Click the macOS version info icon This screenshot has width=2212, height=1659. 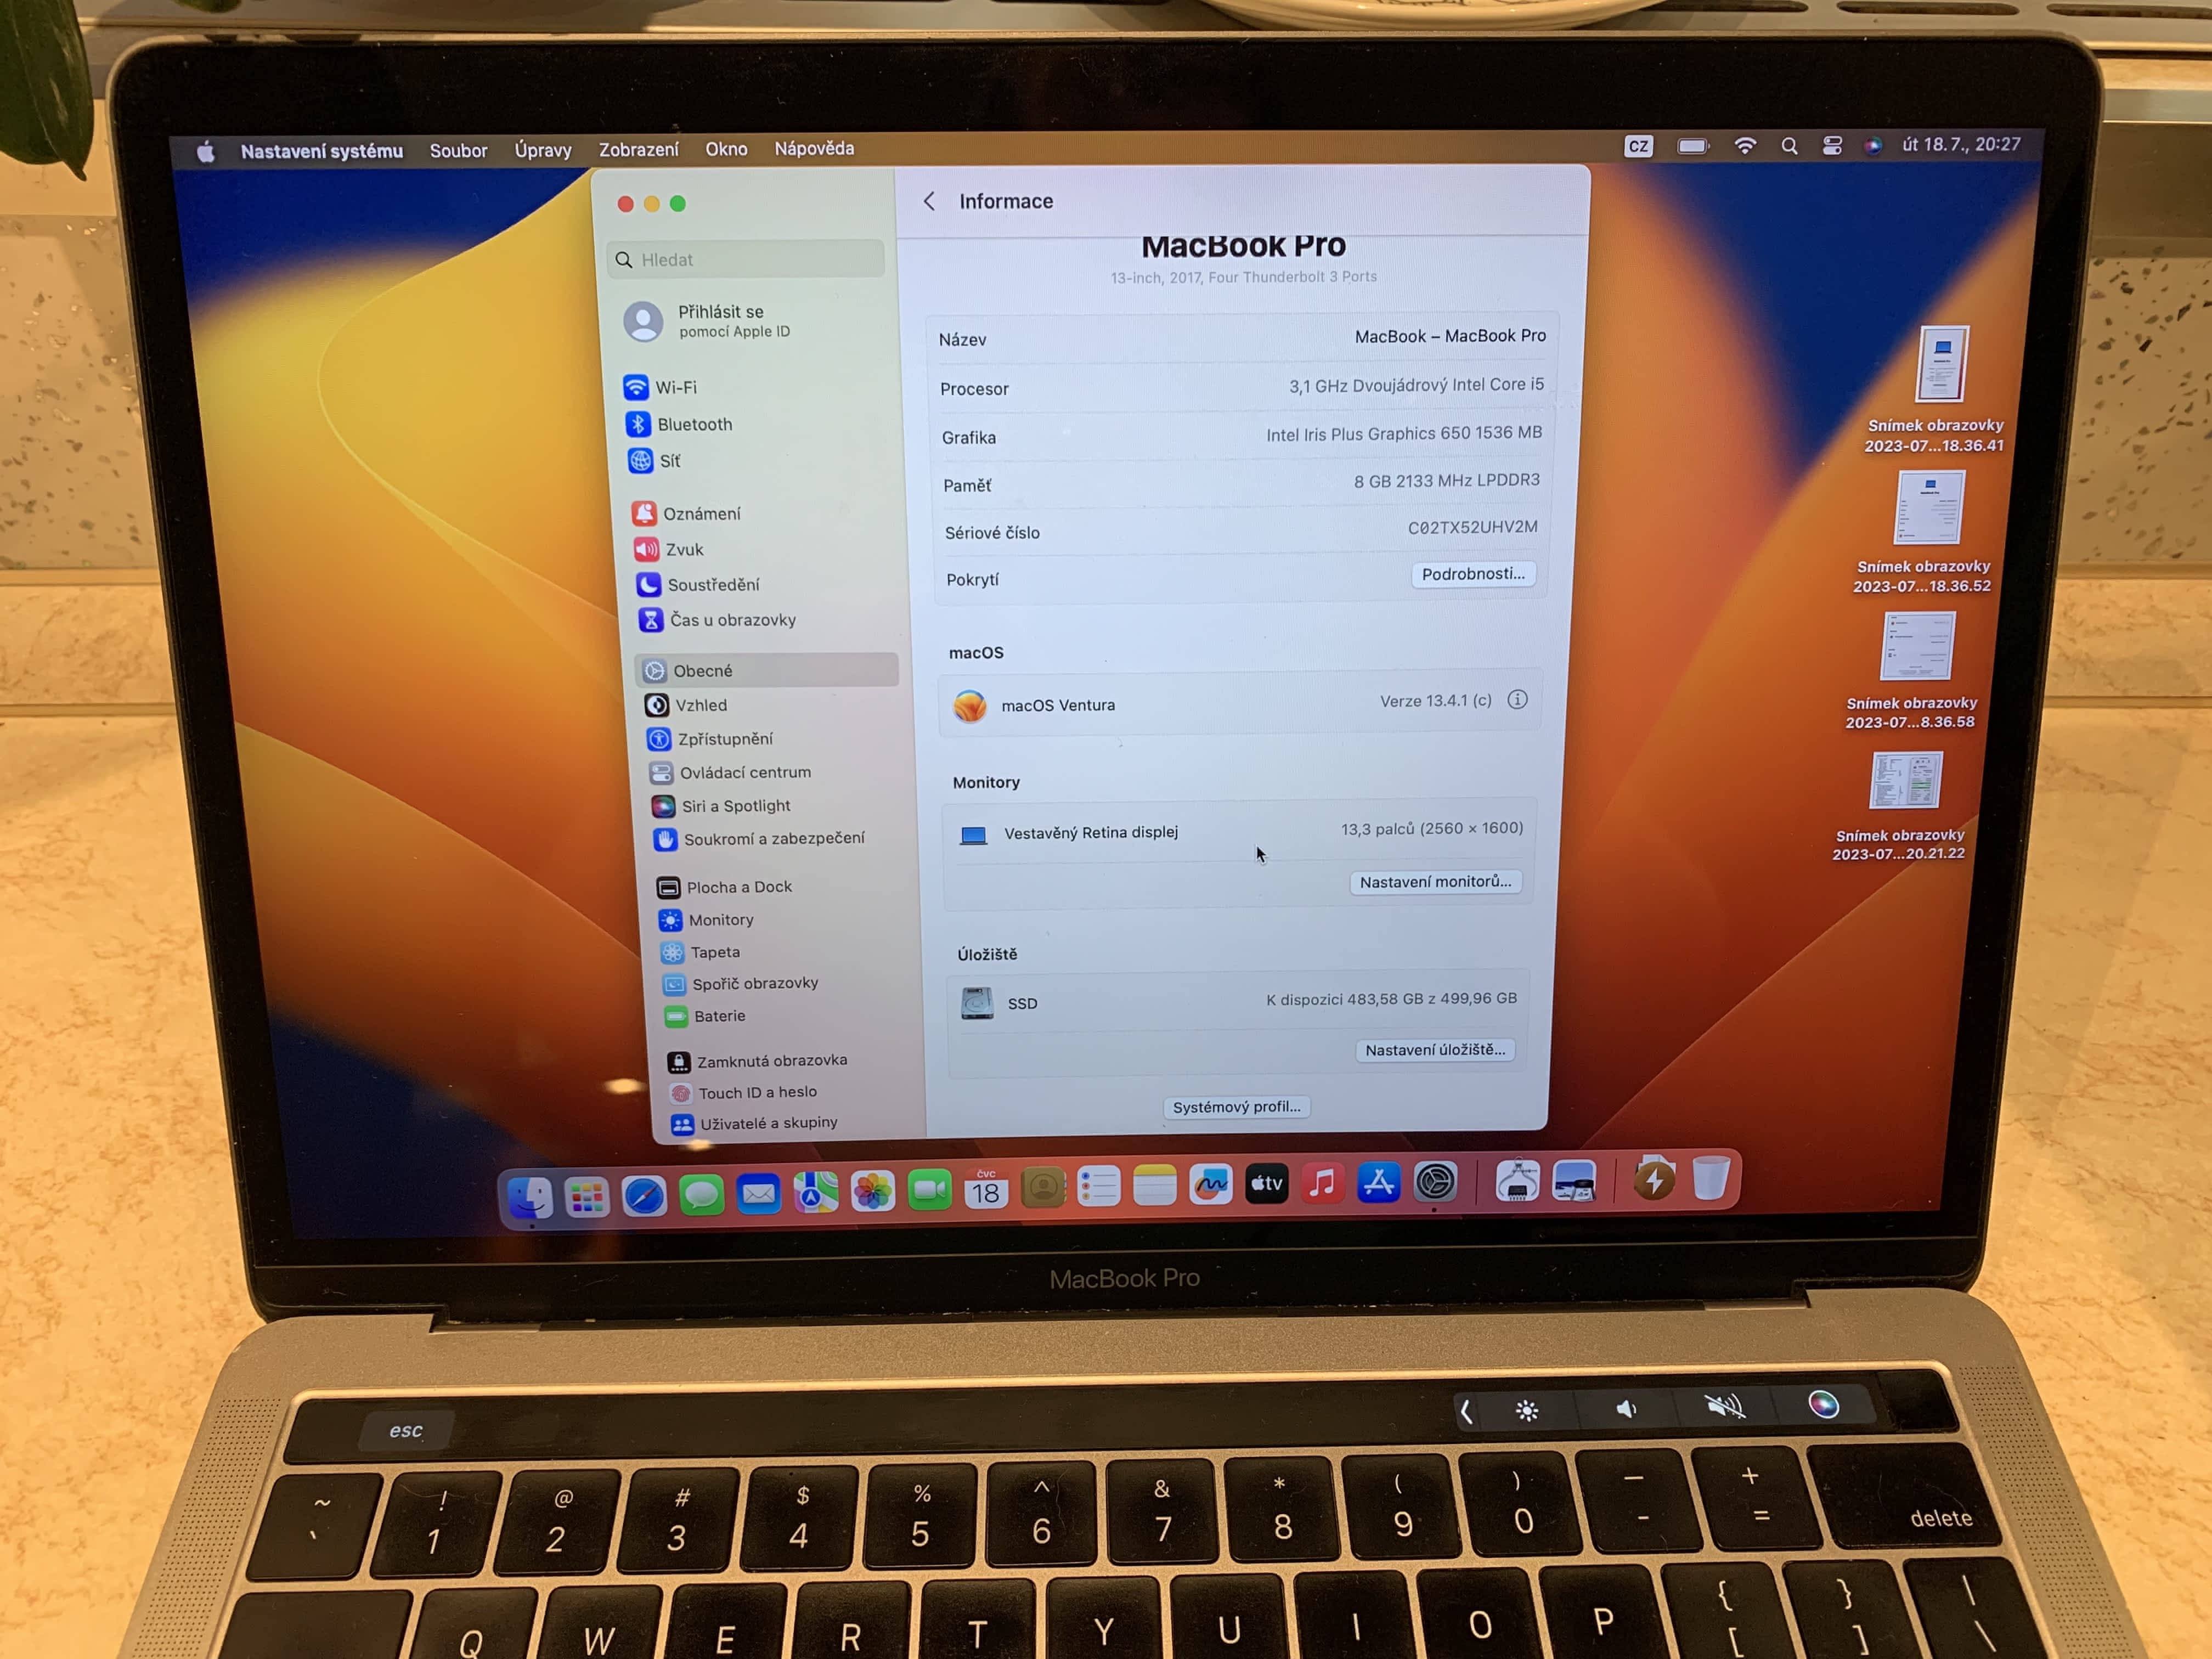pyautogui.click(x=1517, y=700)
